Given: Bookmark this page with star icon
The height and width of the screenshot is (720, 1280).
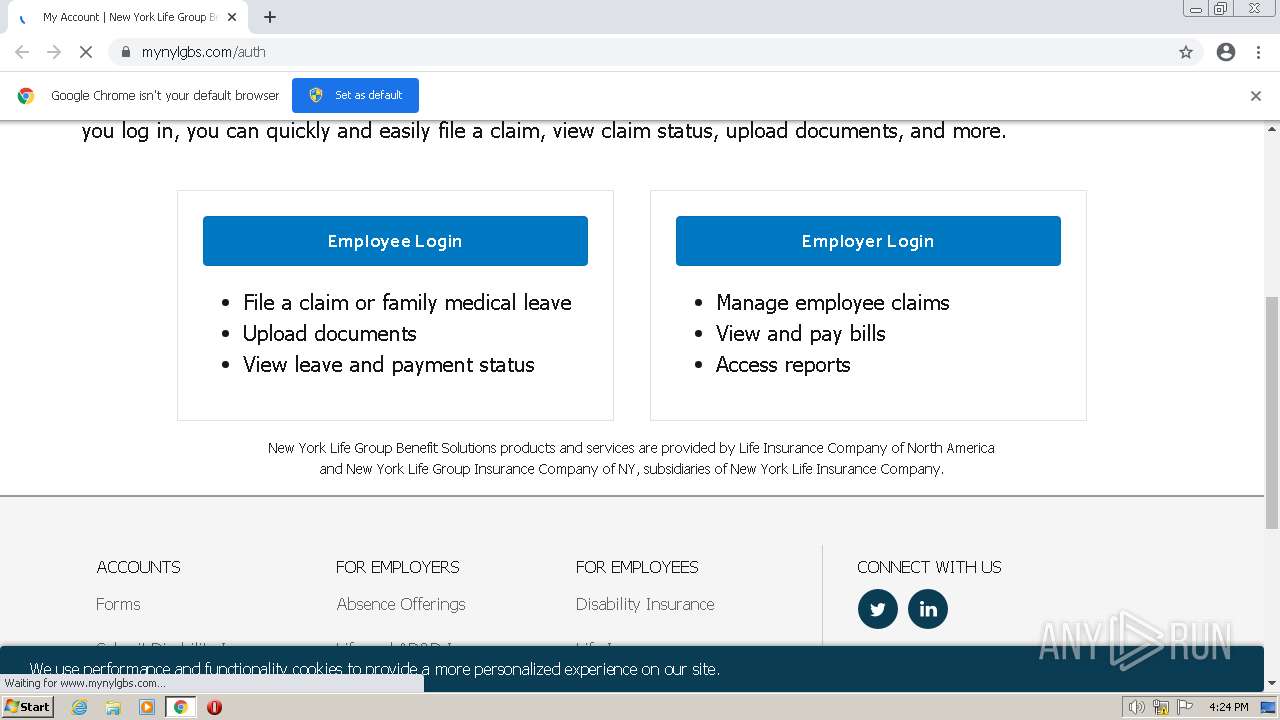Looking at the screenshot, I should tap(1186, 52).
